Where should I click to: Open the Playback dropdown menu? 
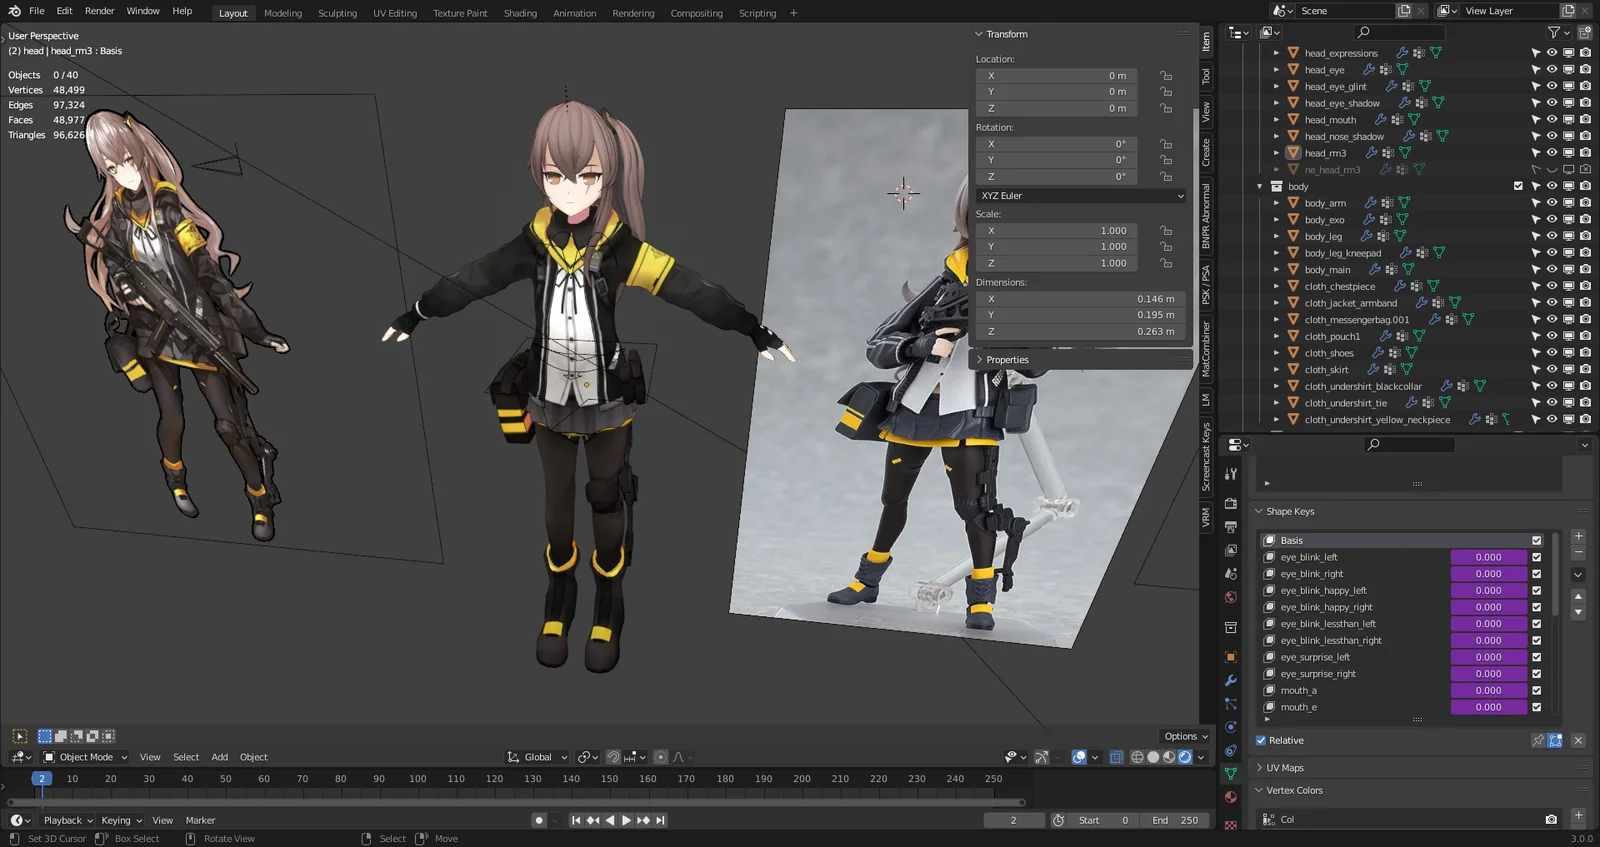coord(68,820)
